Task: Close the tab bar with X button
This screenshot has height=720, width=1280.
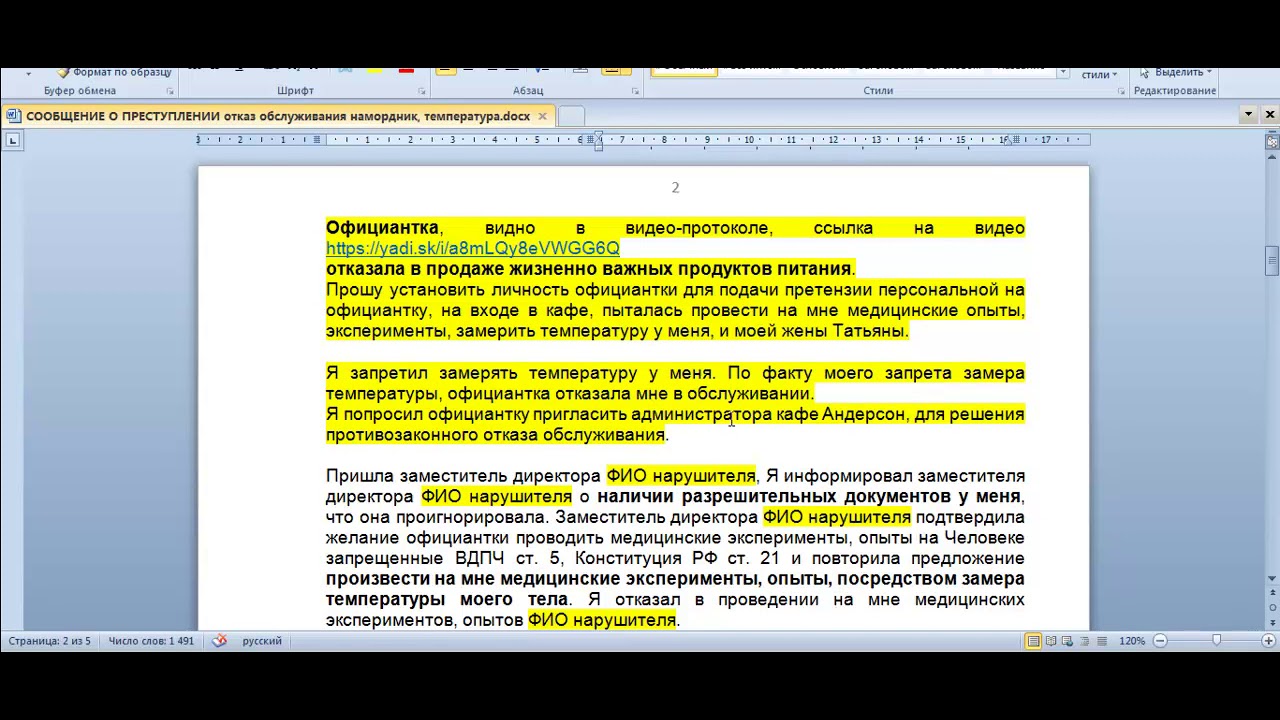Action: pos(1270,115)
